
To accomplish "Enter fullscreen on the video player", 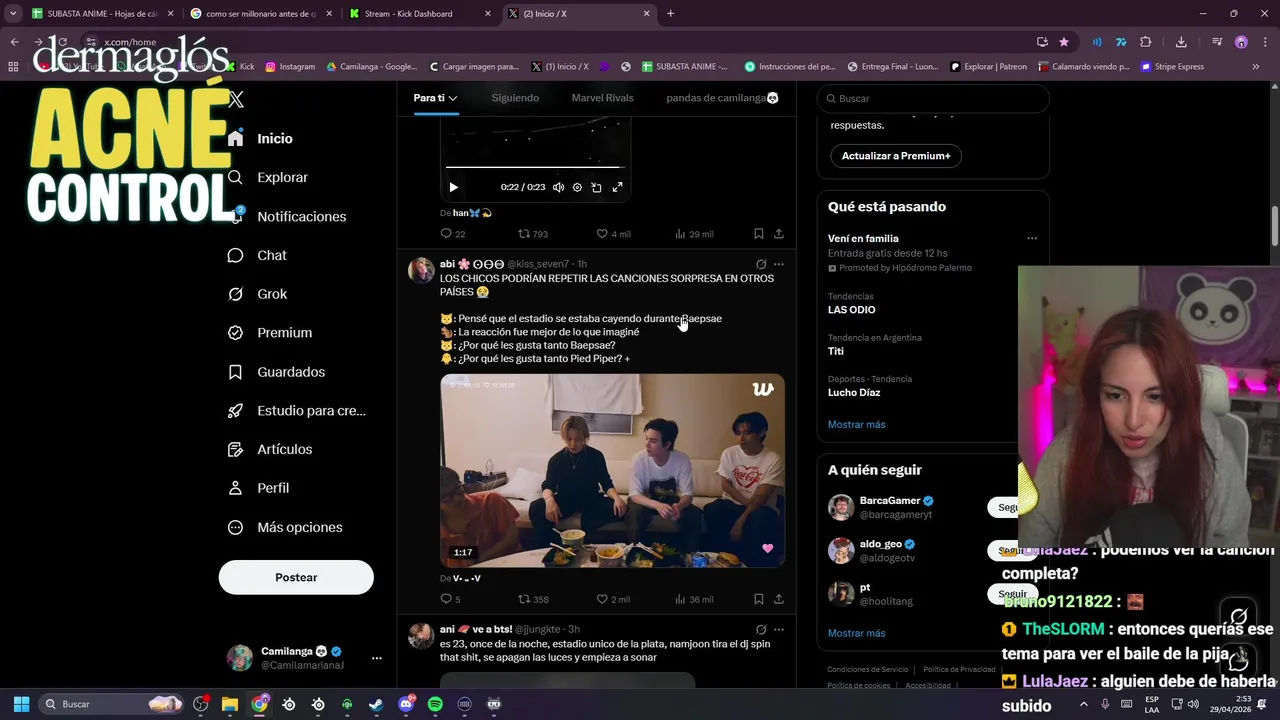I will 617,187.
